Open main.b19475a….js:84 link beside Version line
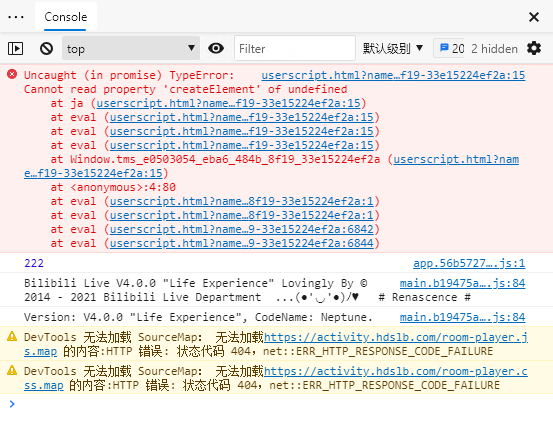Image resolution: width=553 pixels, height=435 pixels. (462, 317)
